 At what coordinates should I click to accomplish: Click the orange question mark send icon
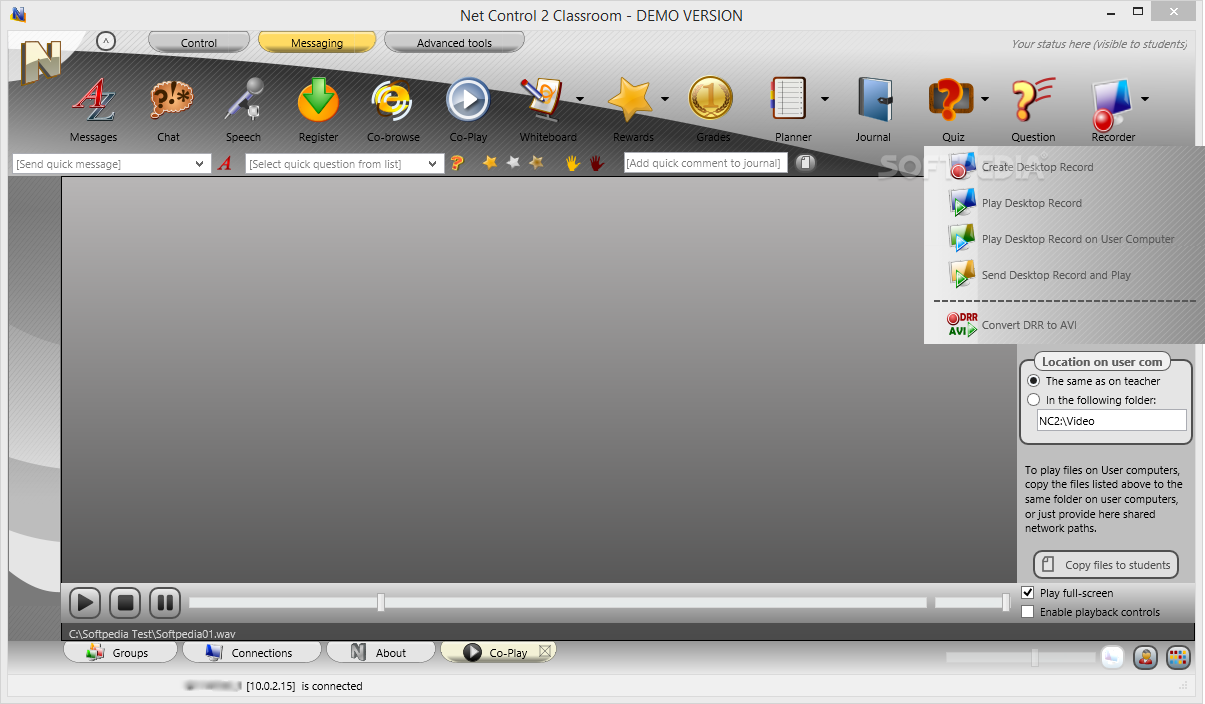457,163
